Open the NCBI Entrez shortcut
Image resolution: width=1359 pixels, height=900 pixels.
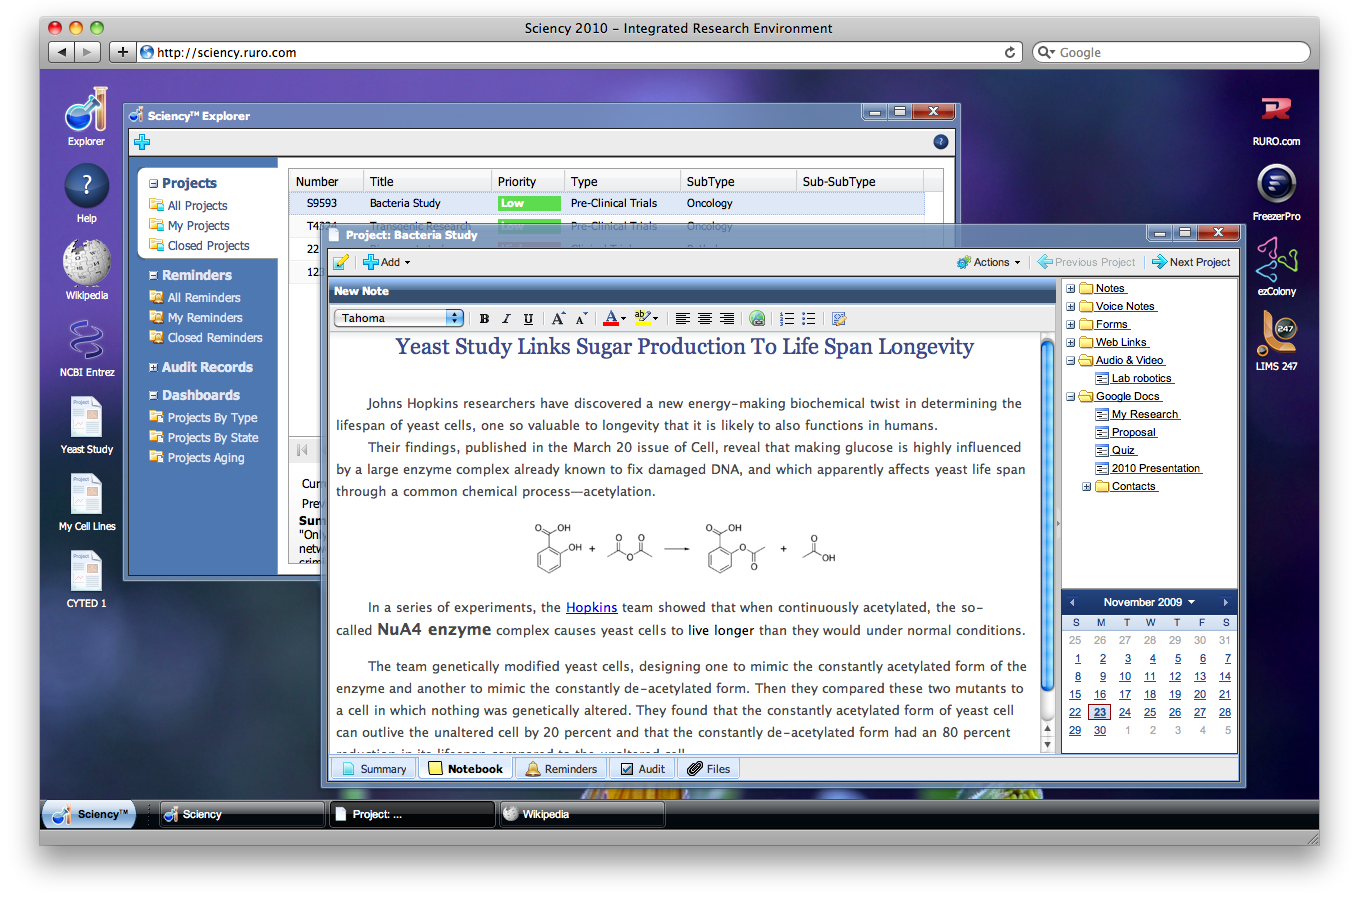tap(87, 348)
